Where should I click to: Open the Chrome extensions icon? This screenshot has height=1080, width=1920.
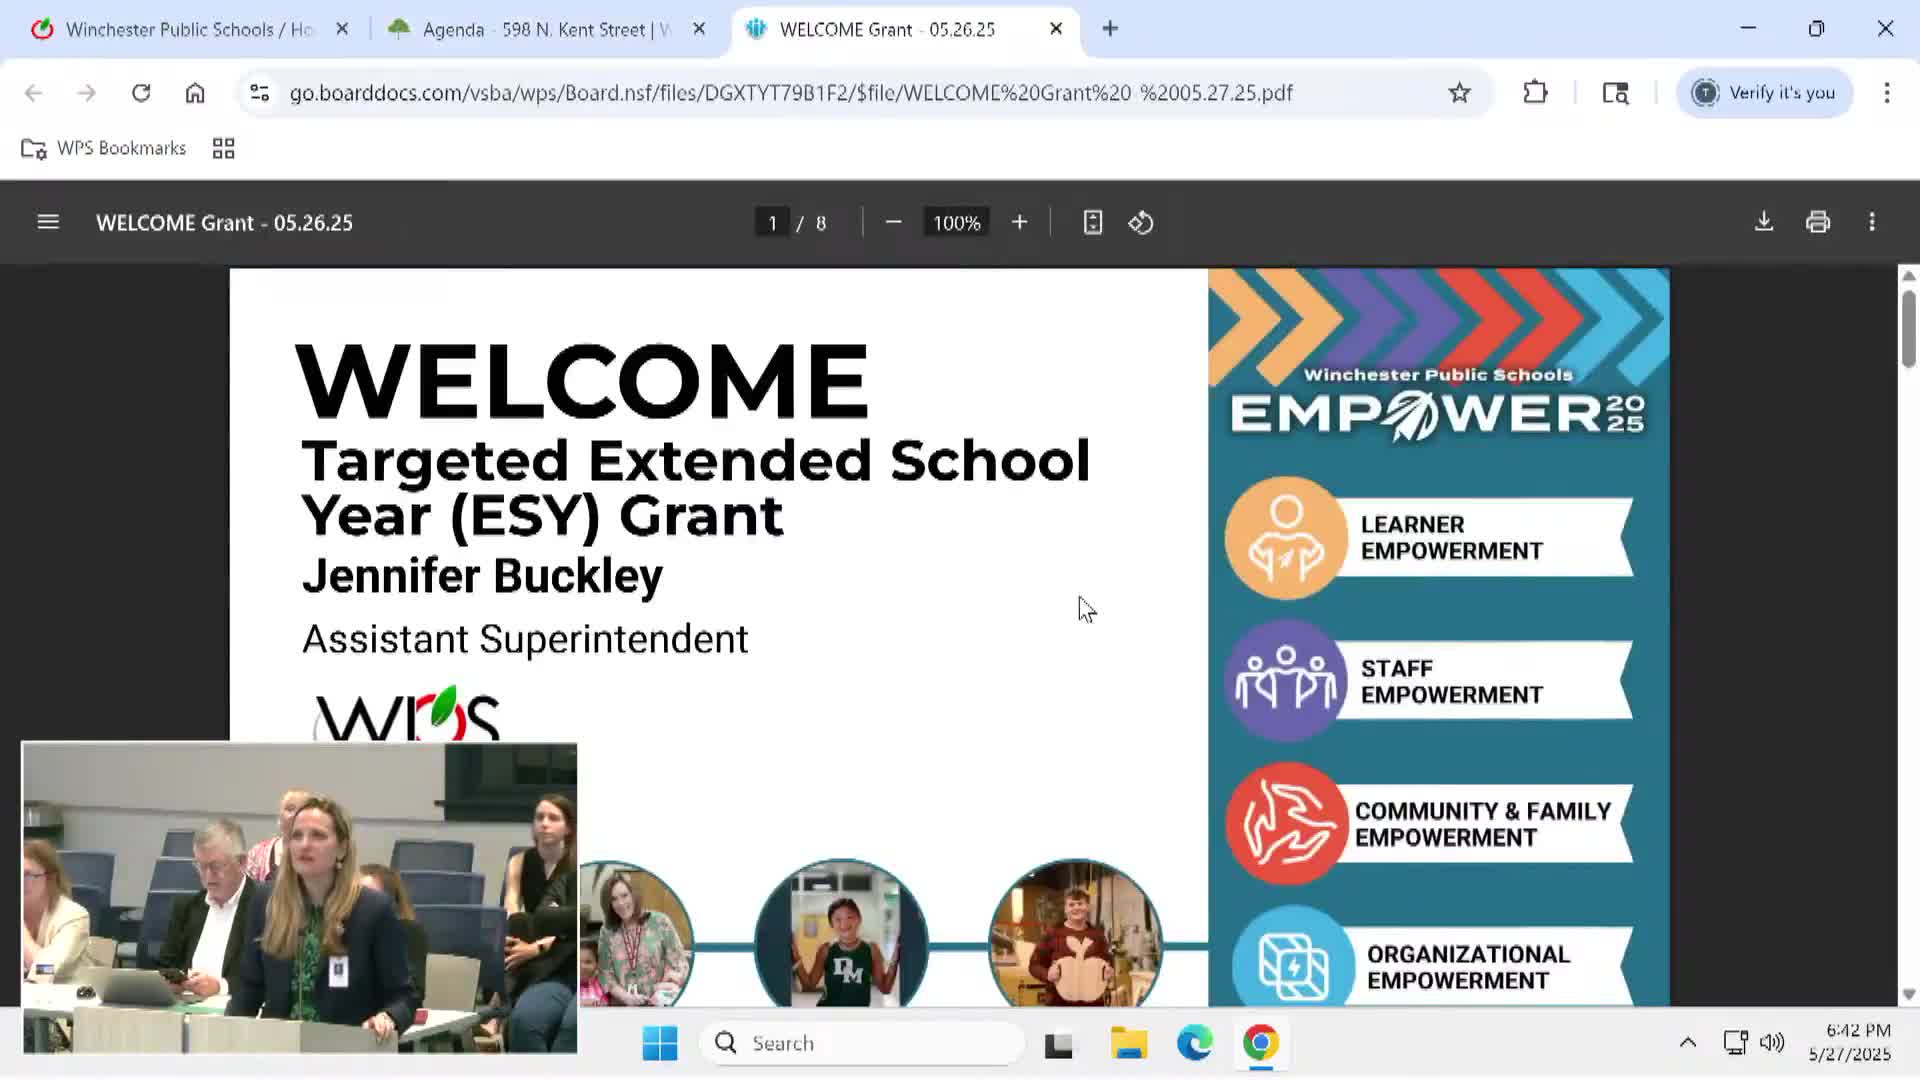[1535, 93]
